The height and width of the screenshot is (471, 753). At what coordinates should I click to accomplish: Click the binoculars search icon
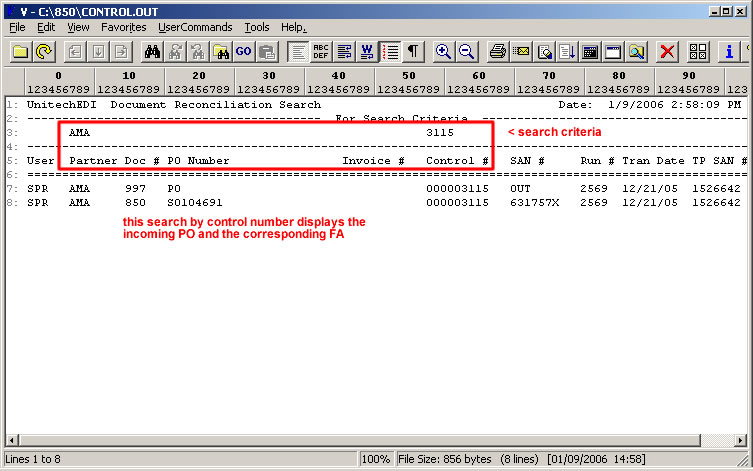[x=153, y=51]
